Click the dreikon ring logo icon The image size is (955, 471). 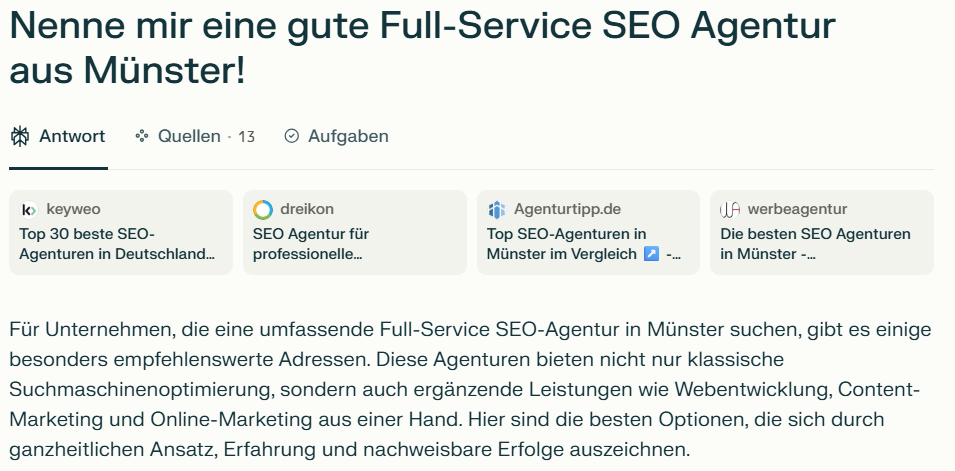[263, 210]
